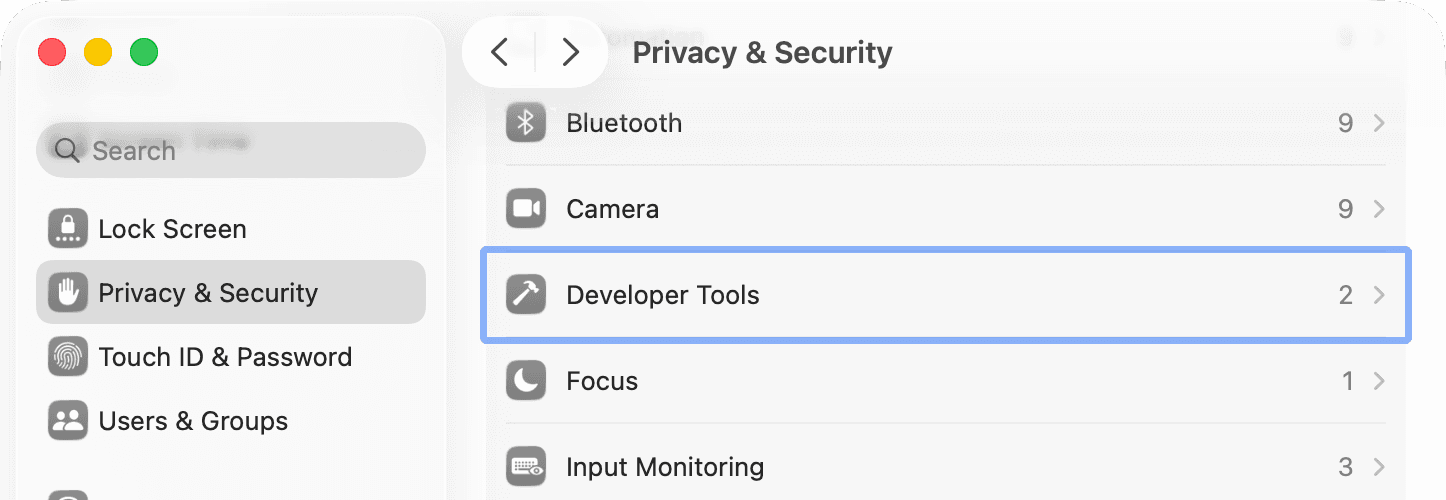Open Touch ID & Password settings
The image size is (1446, 500).
pos(225,357)
